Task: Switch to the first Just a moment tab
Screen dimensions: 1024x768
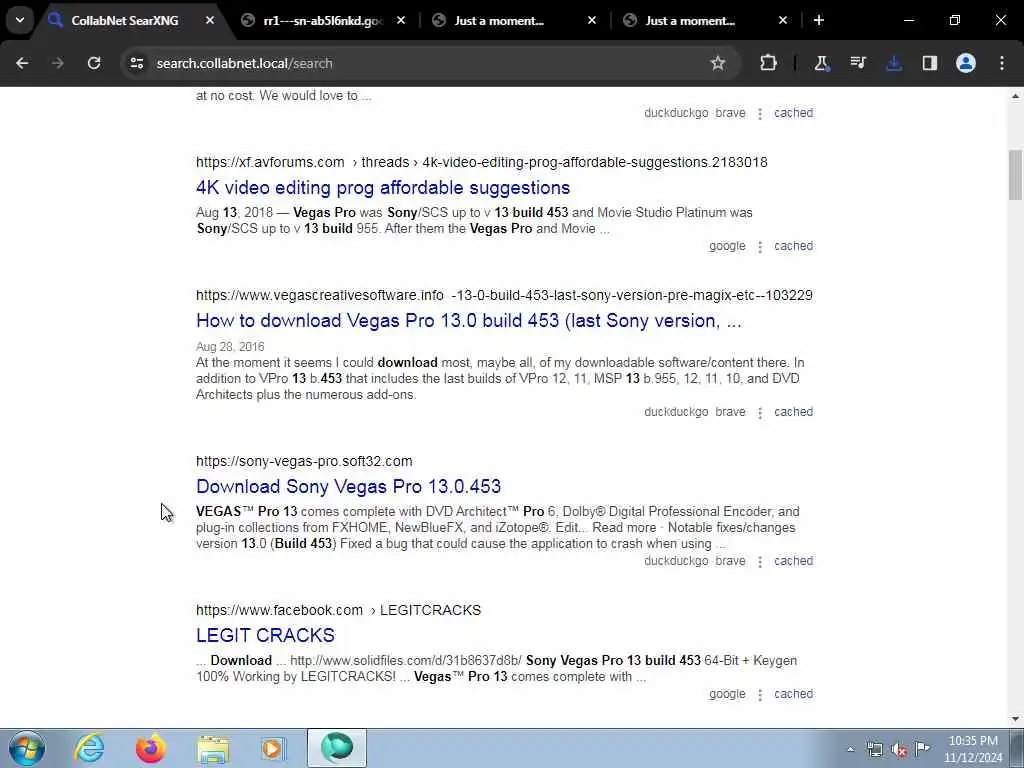Action: (x=500, y=21)
